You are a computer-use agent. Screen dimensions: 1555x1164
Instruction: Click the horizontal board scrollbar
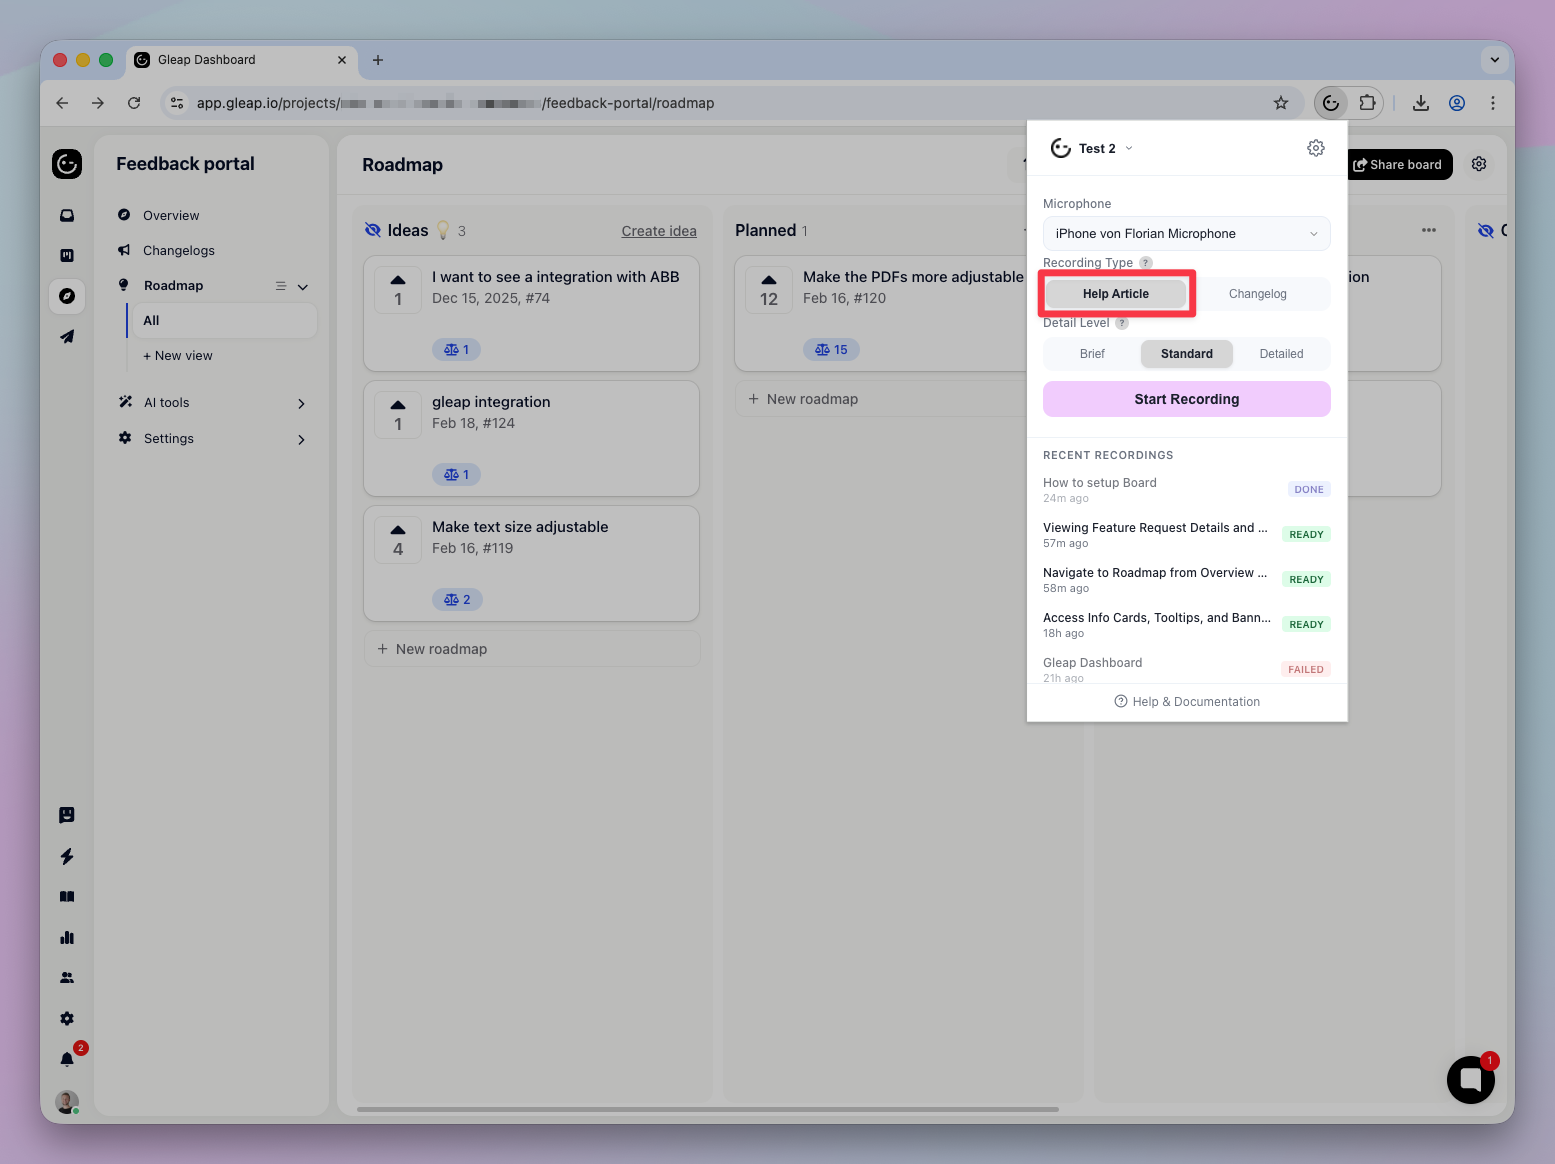click(x=708, y=1109)
